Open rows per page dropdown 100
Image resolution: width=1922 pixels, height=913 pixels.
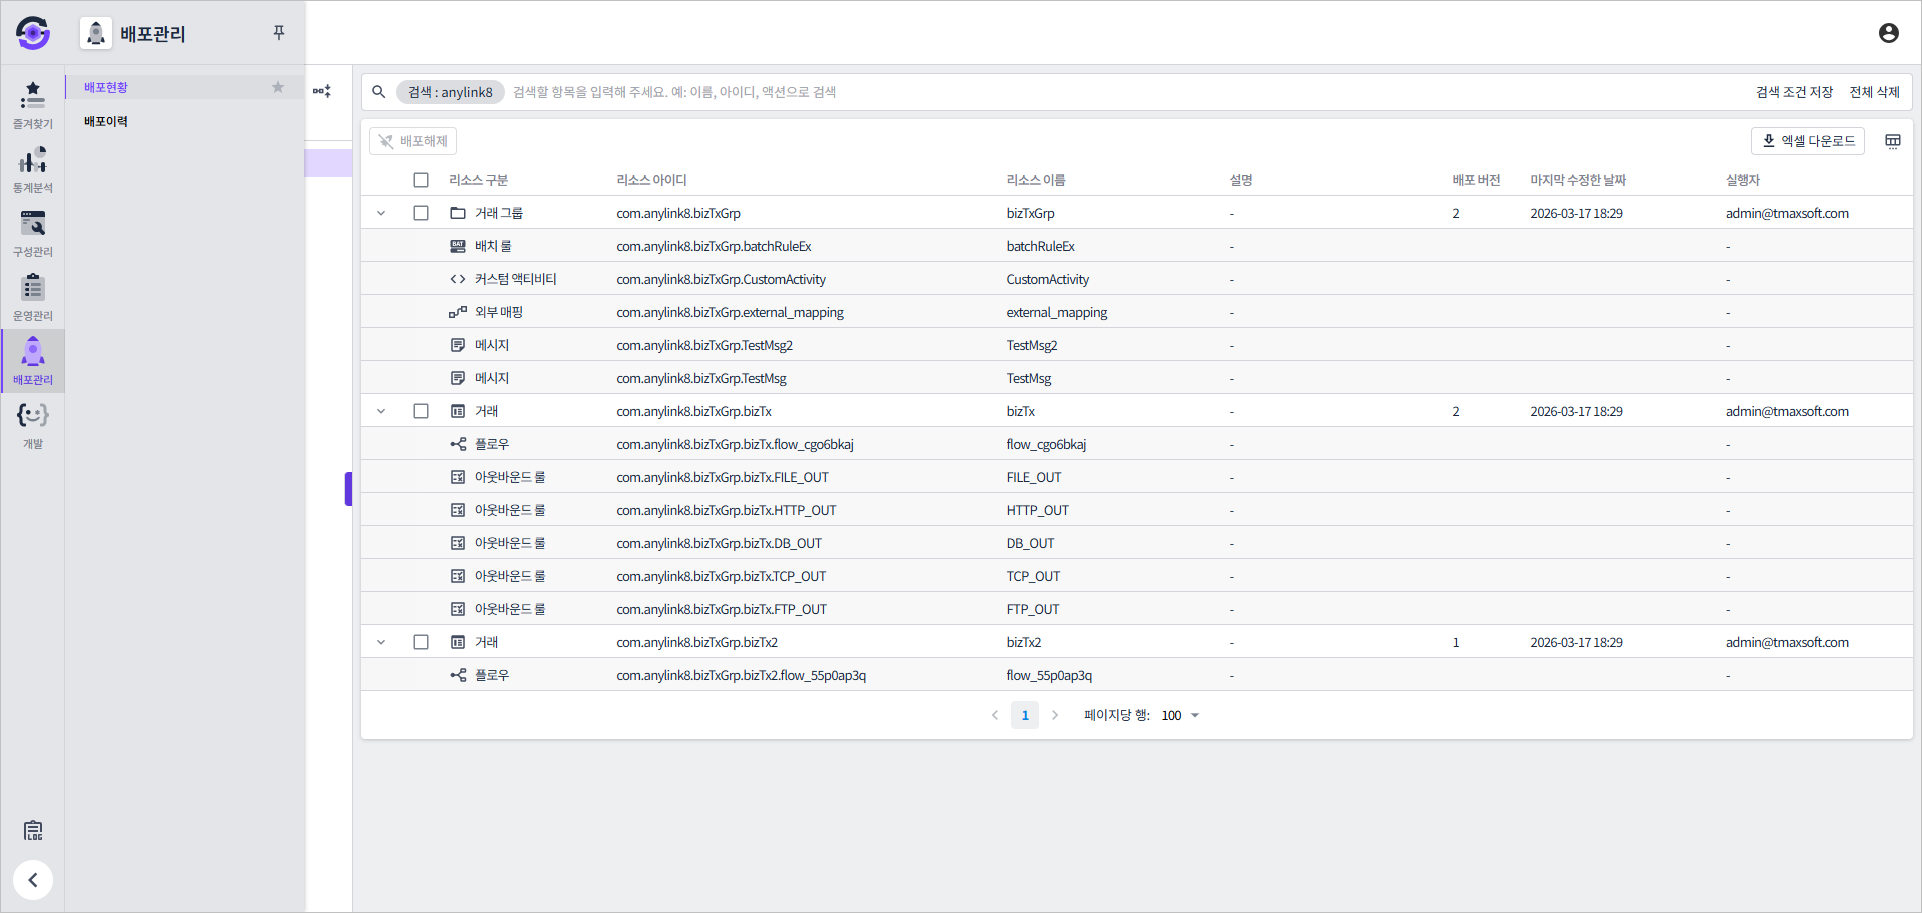(1180, 715)
